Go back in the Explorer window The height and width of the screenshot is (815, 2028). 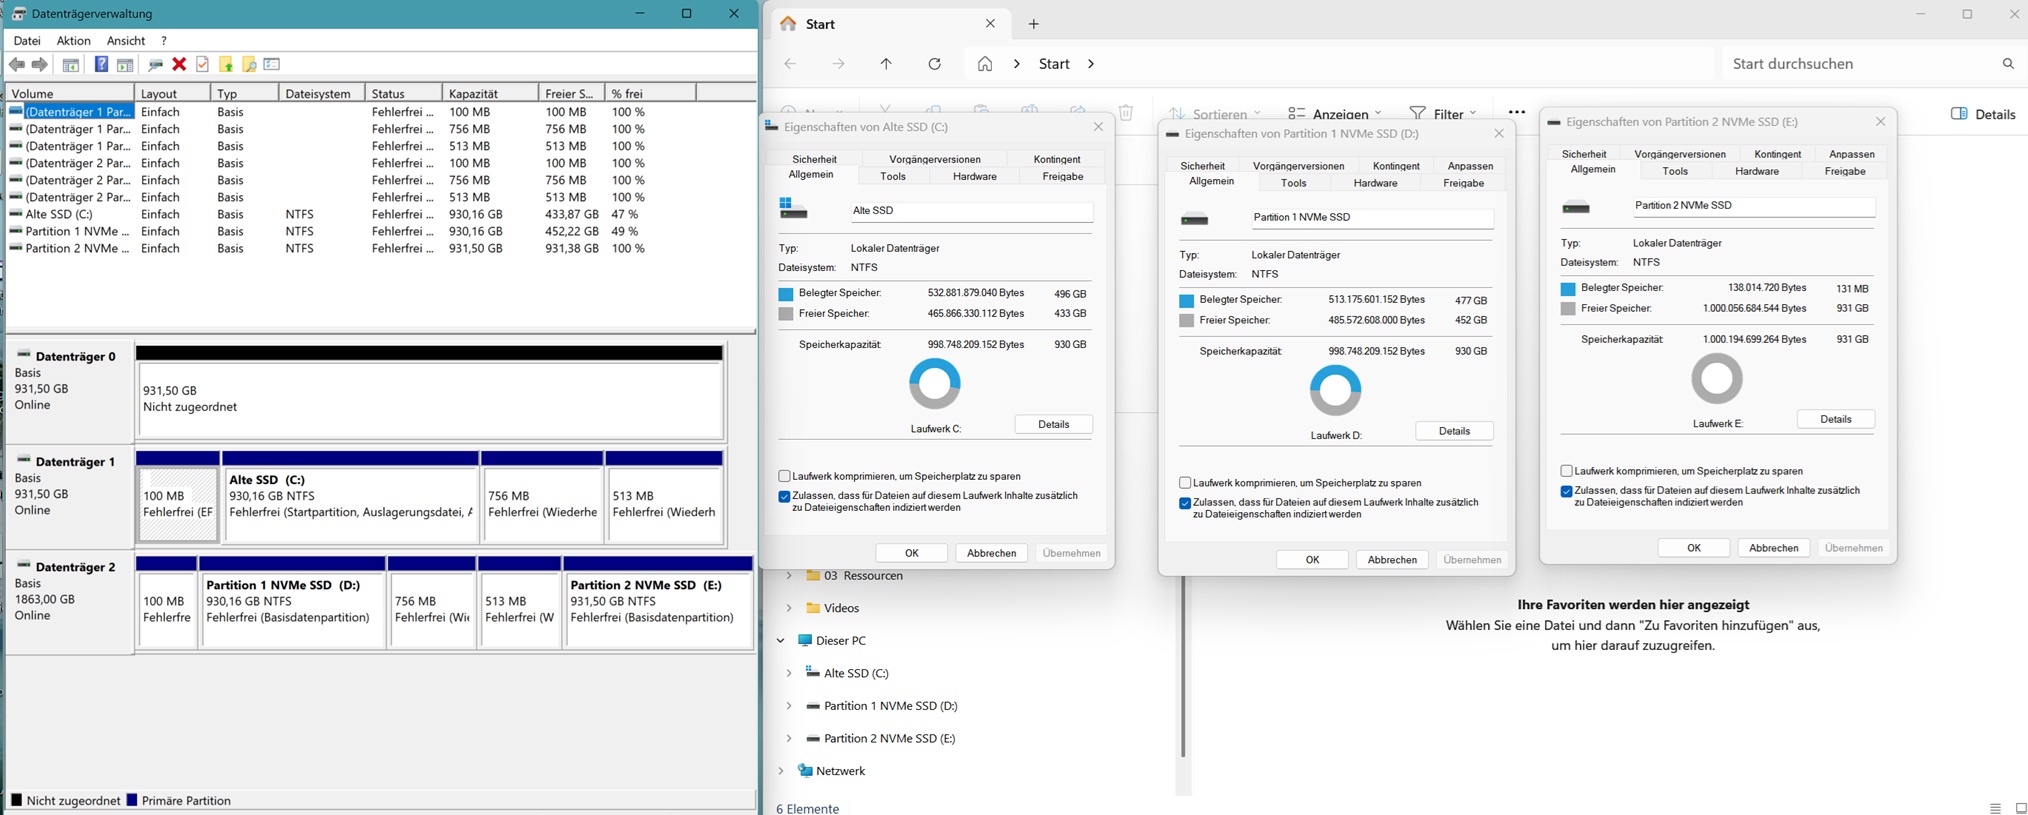[790, 64]
